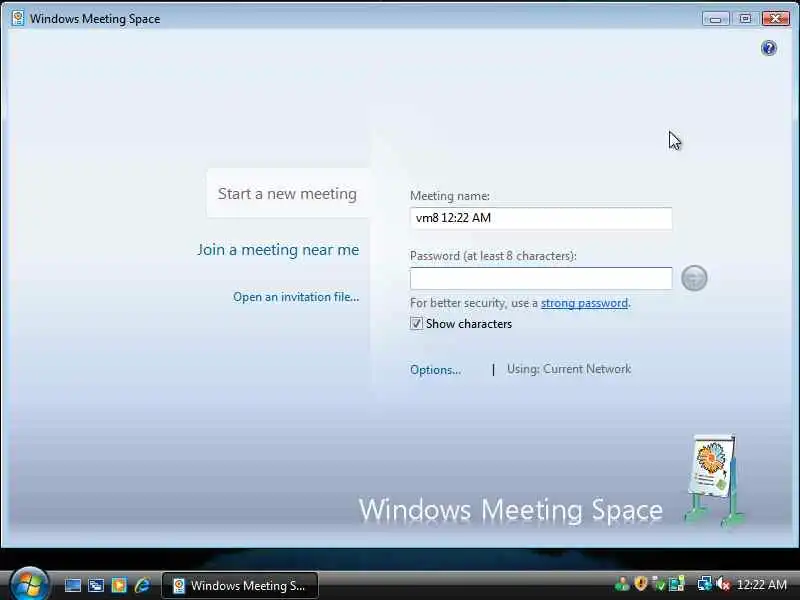Close the Windows Meeting Space window
Viewport: 800px width, 600px height.
pos(775,19)
